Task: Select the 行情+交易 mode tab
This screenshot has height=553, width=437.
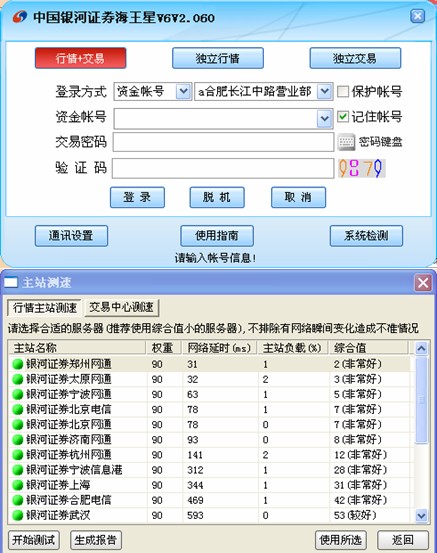Action: (x=80, y=58)
